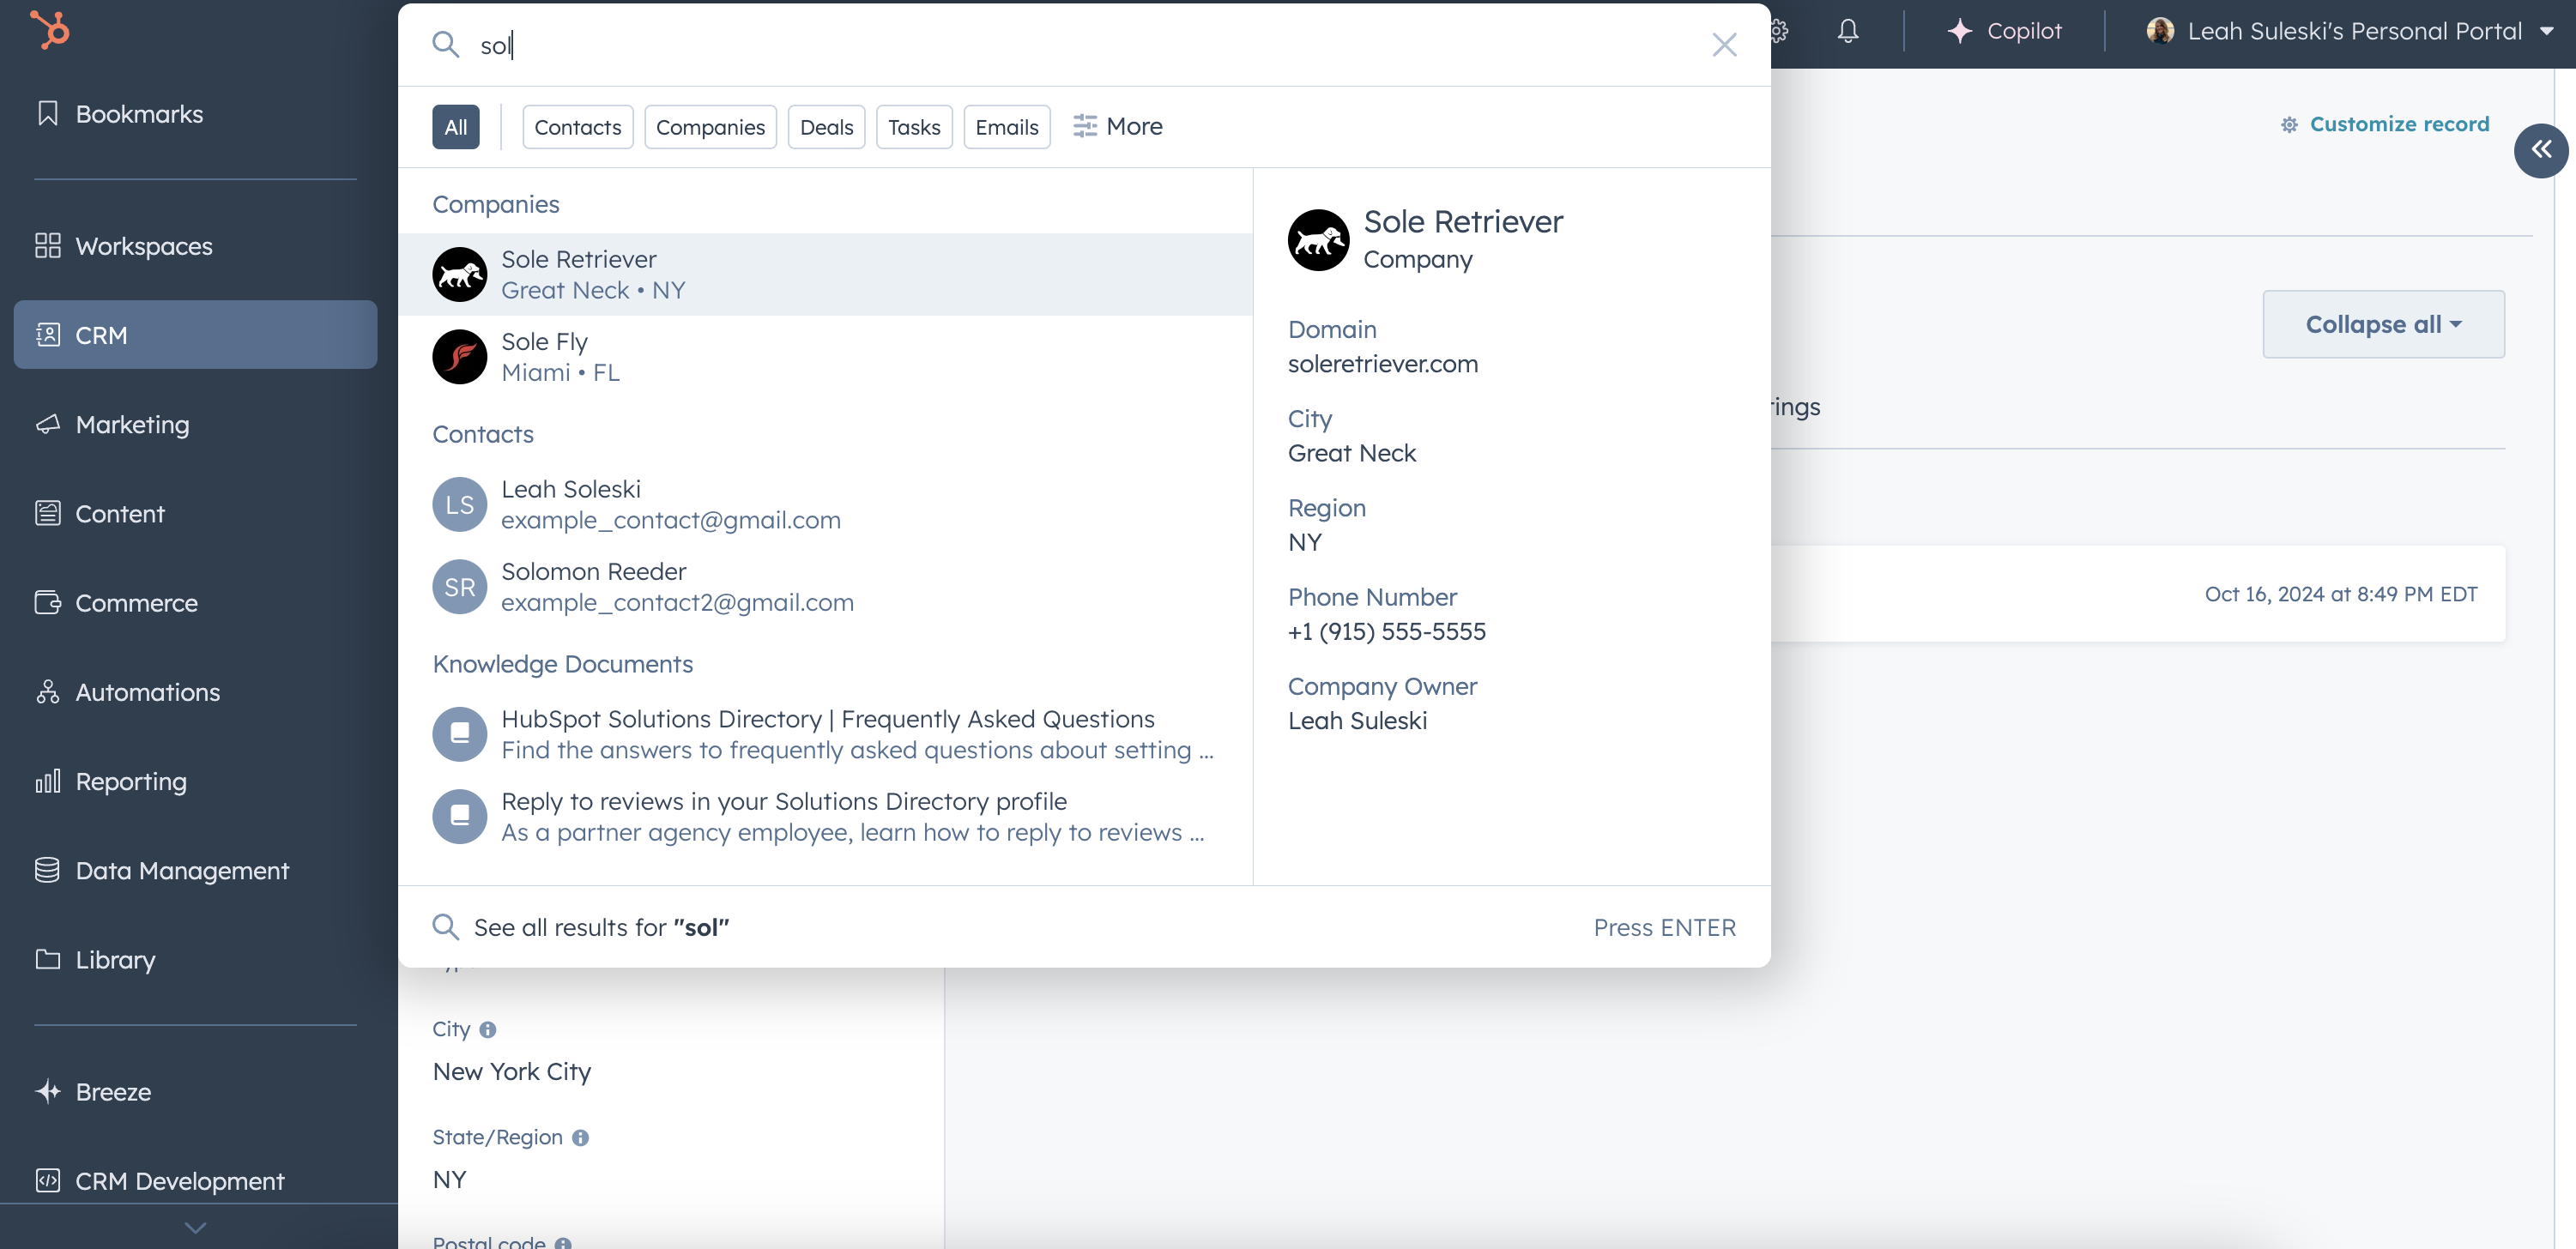Click the soleretriever.com domain value
2576x1249 pixels.
tap(1383, 364)
